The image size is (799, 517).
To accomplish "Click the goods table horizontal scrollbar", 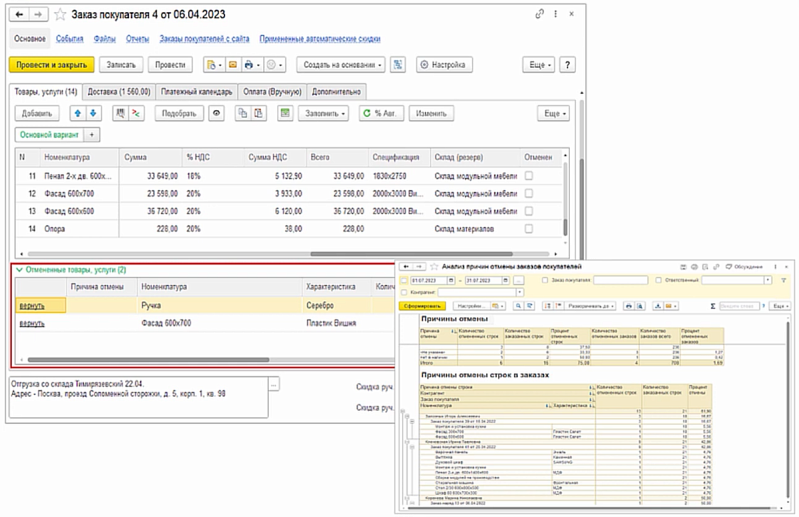I will (411, 254).
